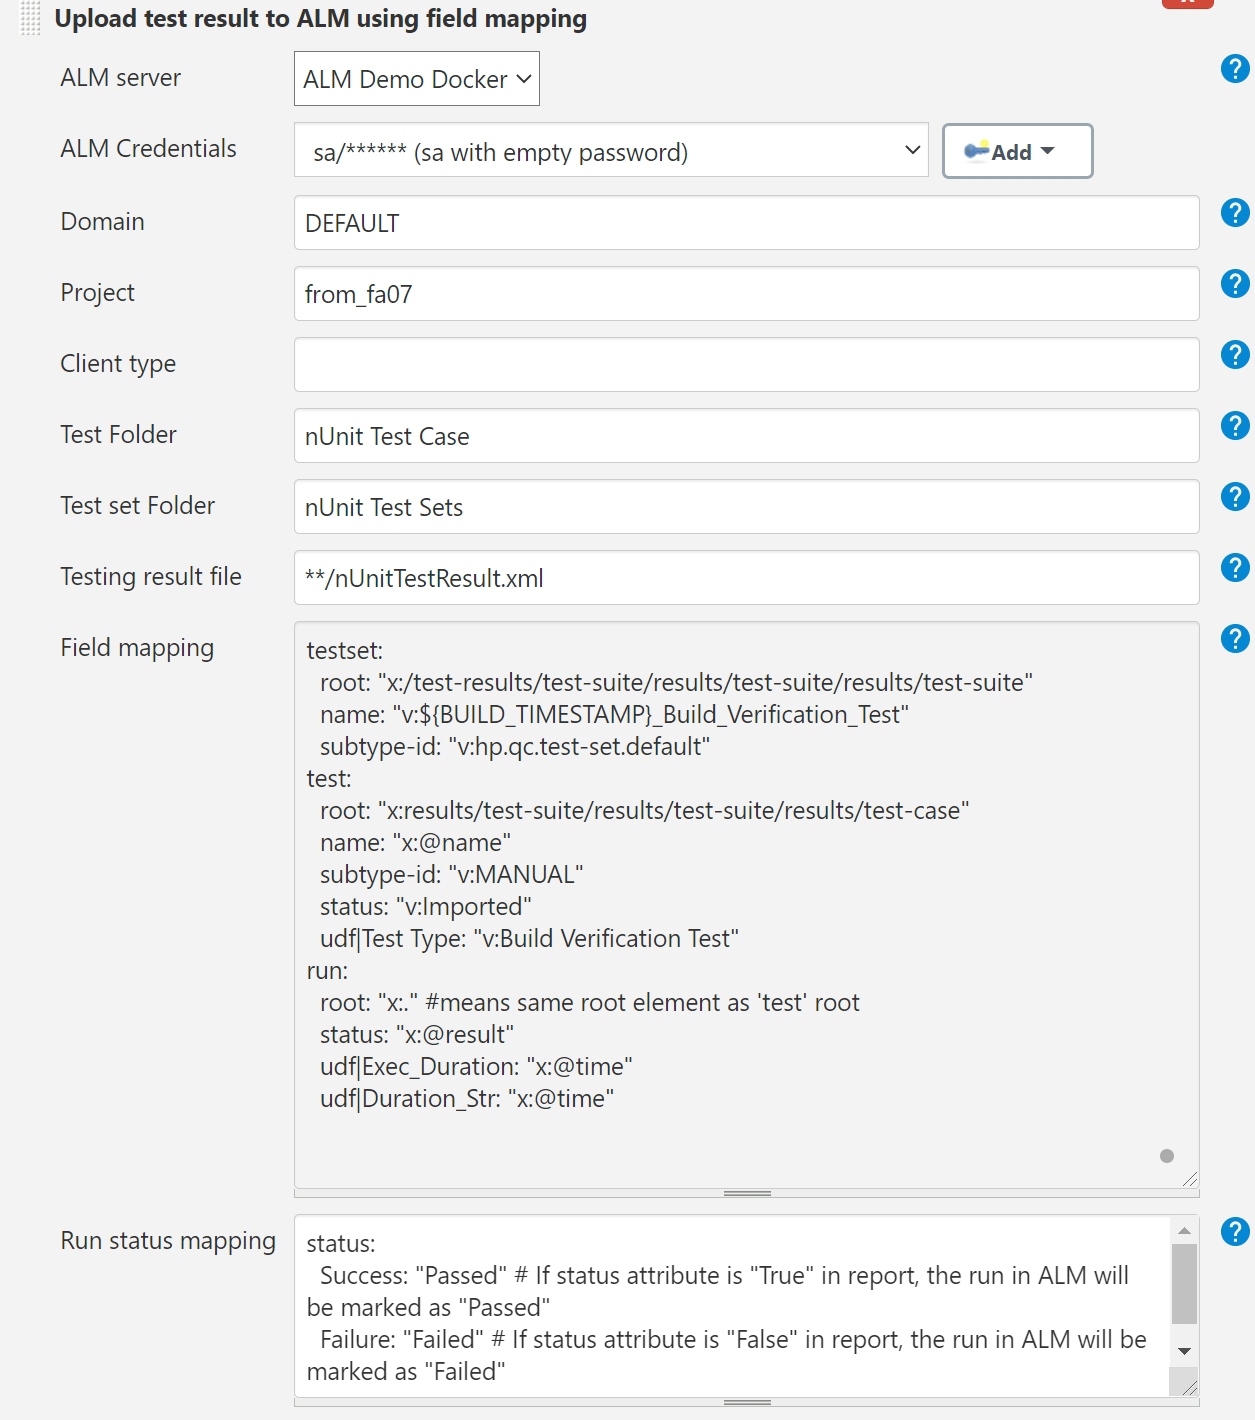This screenshot has height=1420, width=1255.
Task: Click help icon for Client type
Action: [1235, 355]
